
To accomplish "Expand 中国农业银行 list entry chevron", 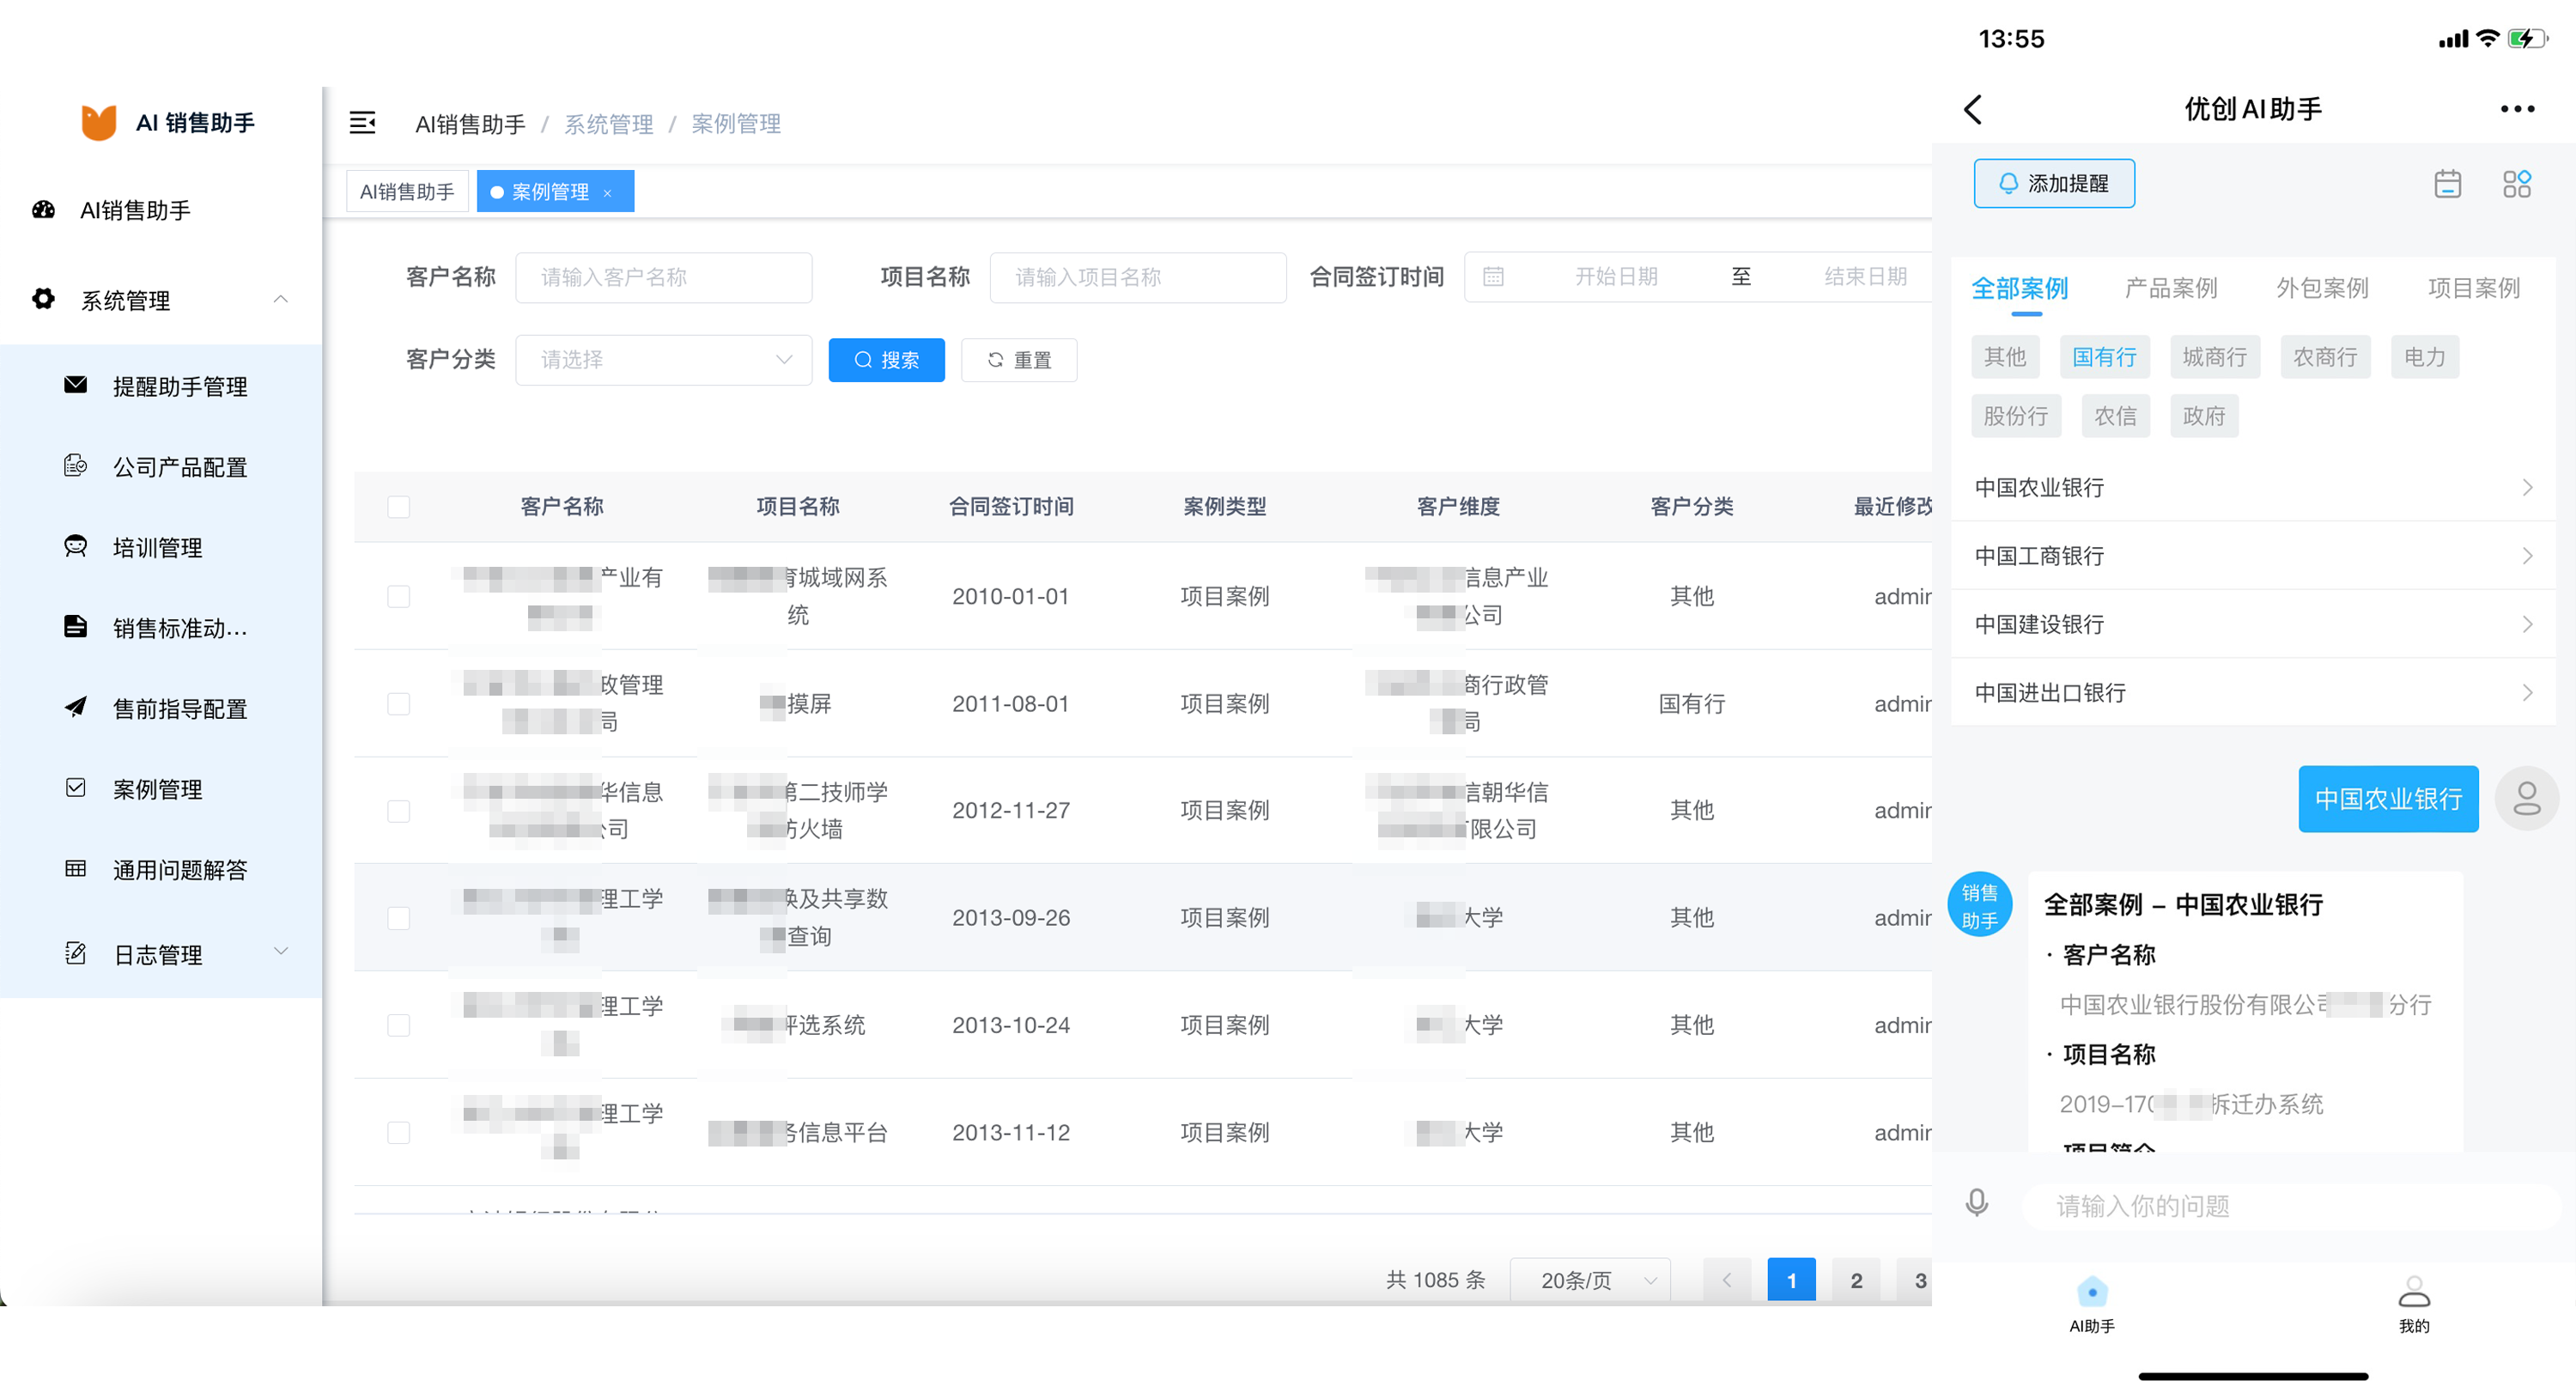I will click(2527, 487).
